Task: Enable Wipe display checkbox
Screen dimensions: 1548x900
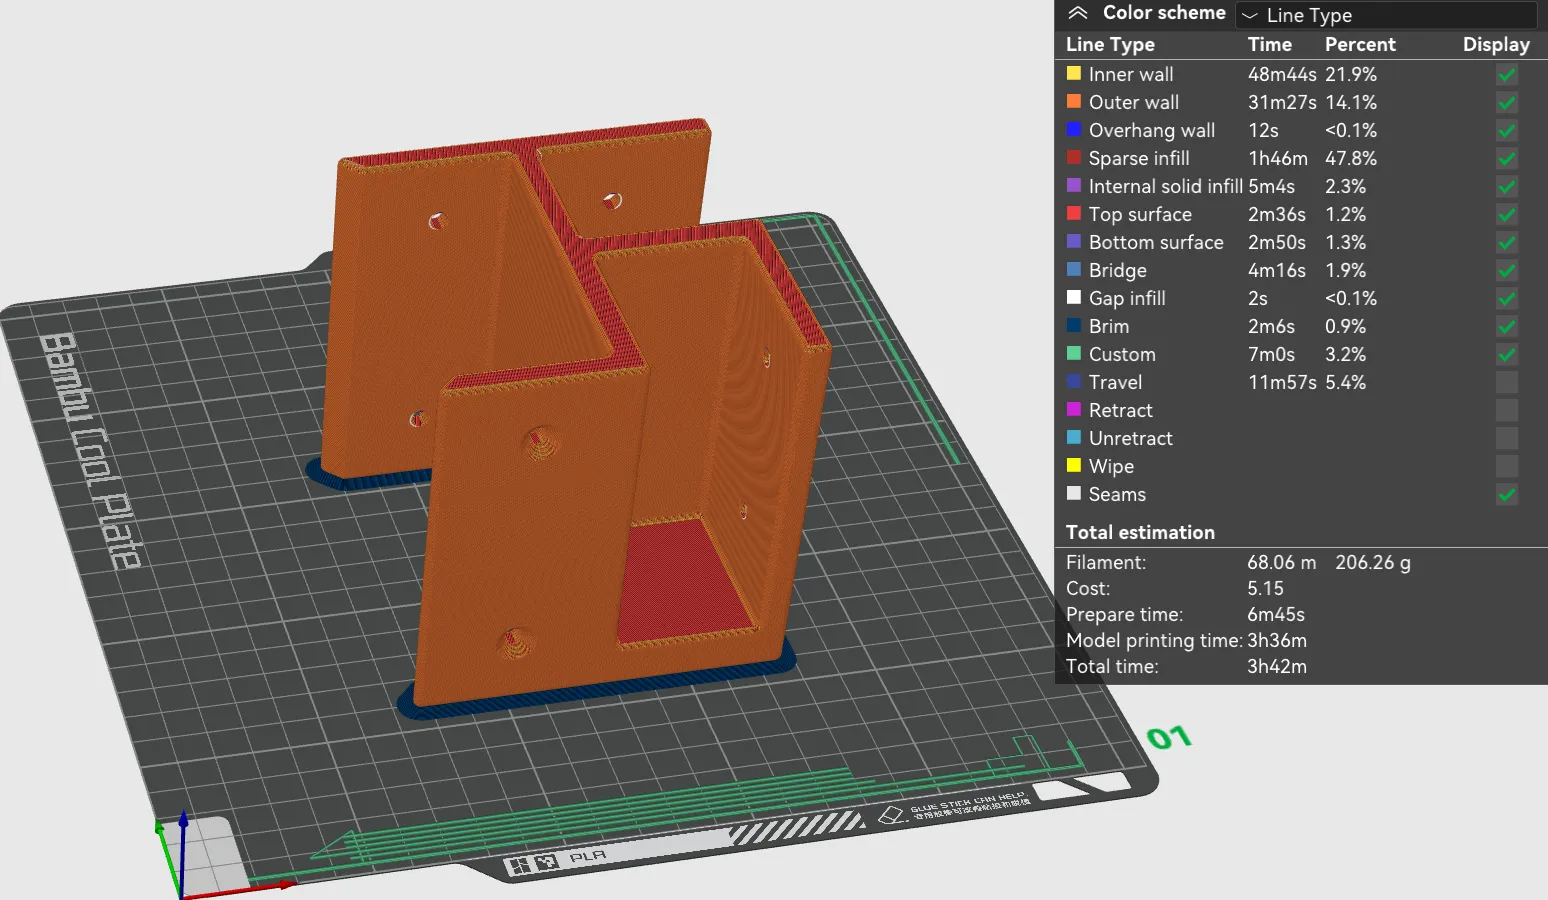Action: pos(1507,466)
